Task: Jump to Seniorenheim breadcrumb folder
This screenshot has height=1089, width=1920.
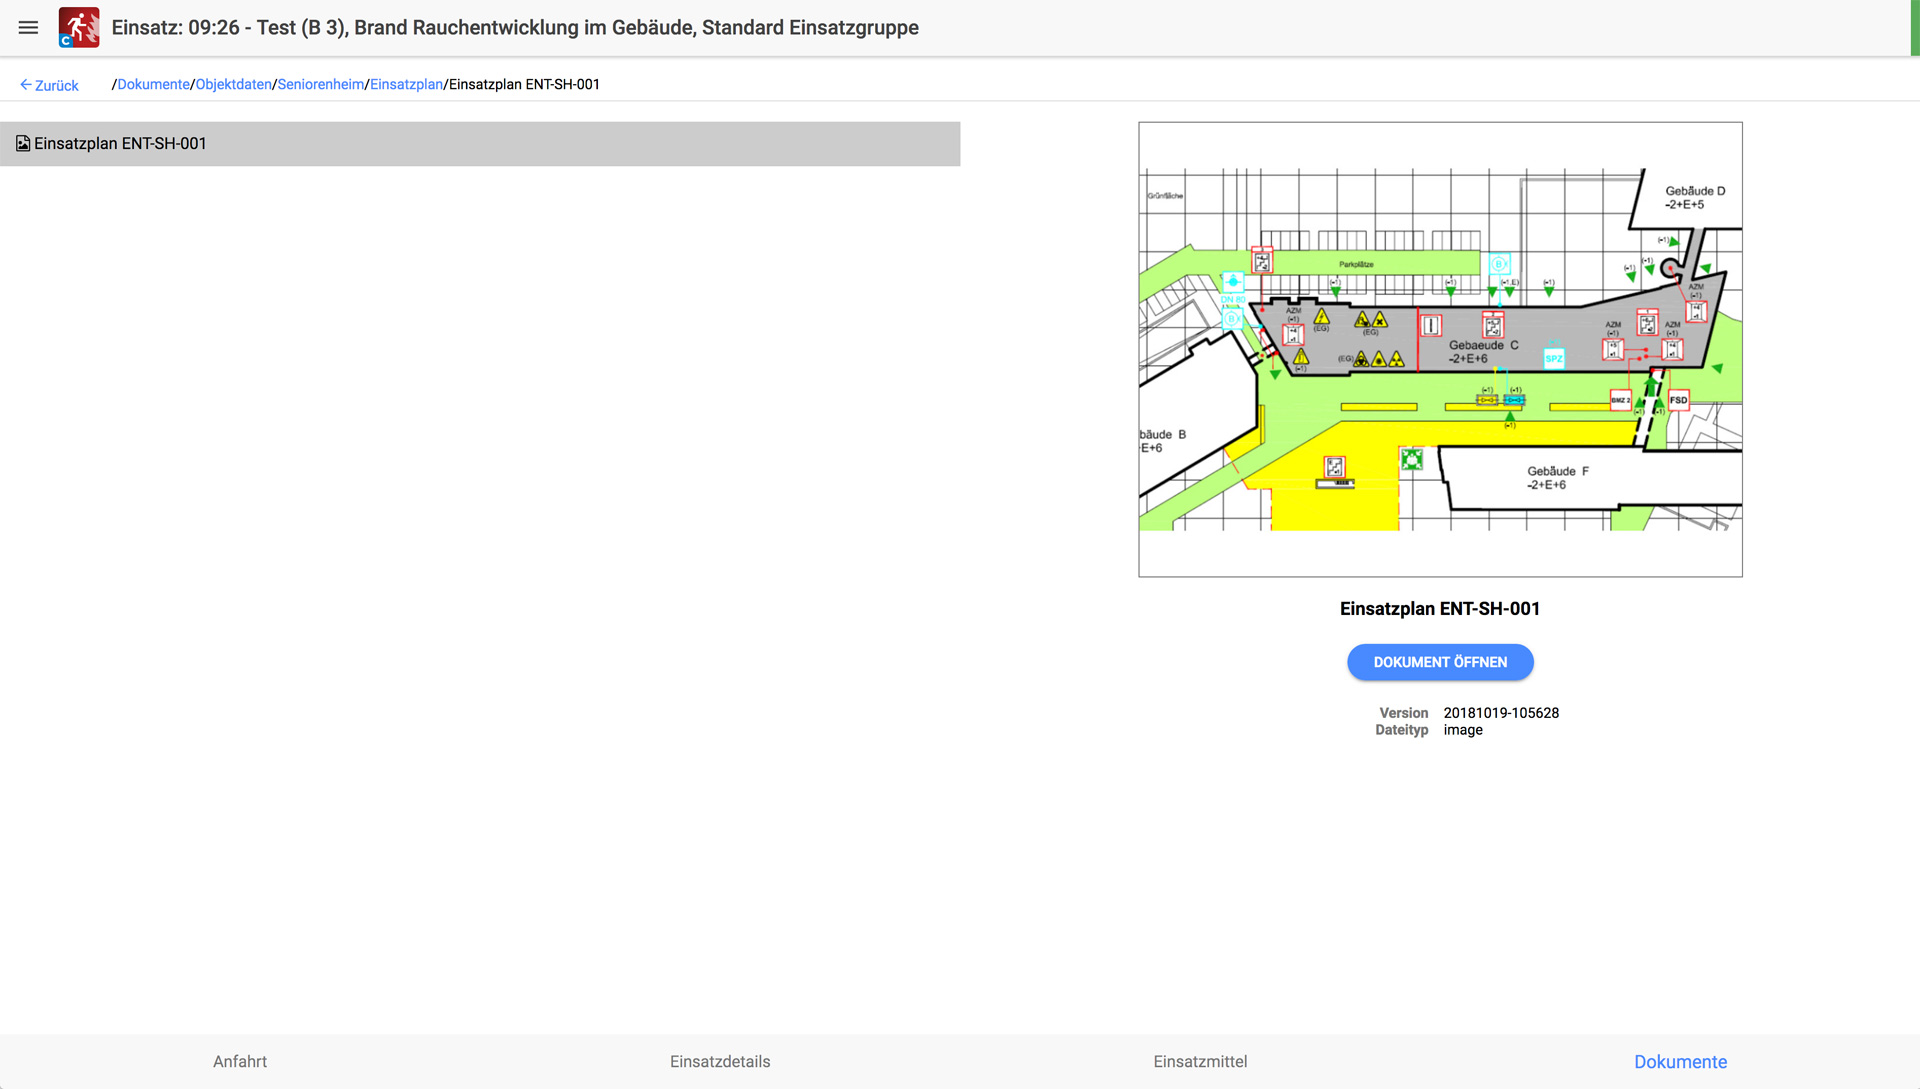Action: (x=320, y=85)
